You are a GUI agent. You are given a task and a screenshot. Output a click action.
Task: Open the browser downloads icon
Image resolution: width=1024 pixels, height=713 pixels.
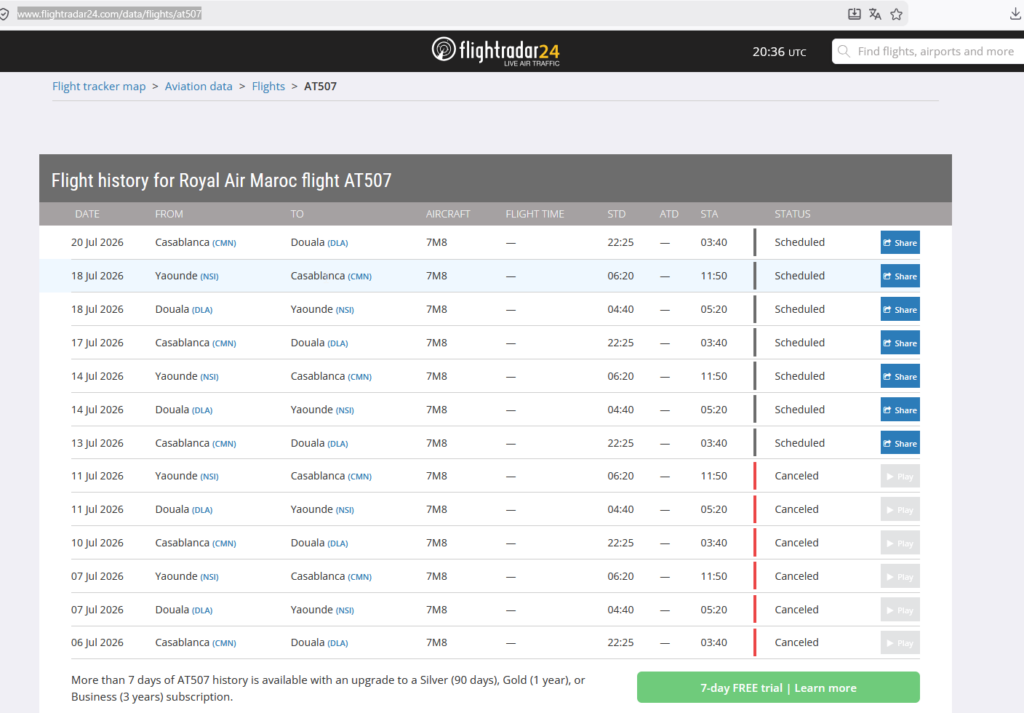(x=1015, y=14)
